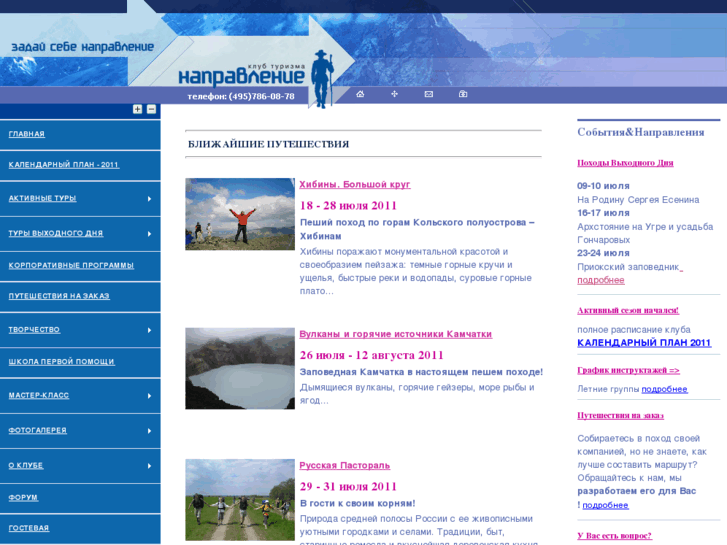
Task: Click the 26 июля - 12 августа 2011 date
Action: (x=371, y=355)
